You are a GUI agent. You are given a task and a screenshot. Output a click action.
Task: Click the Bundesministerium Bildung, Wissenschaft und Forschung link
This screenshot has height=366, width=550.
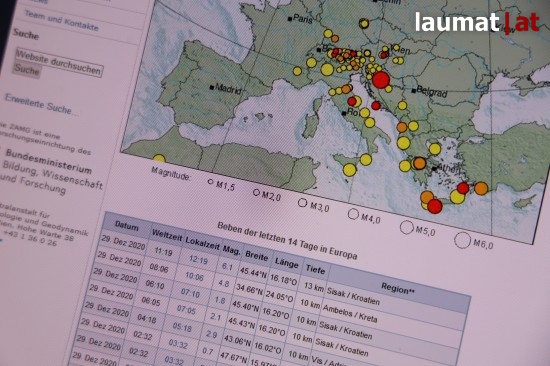[x=53, y=171]
